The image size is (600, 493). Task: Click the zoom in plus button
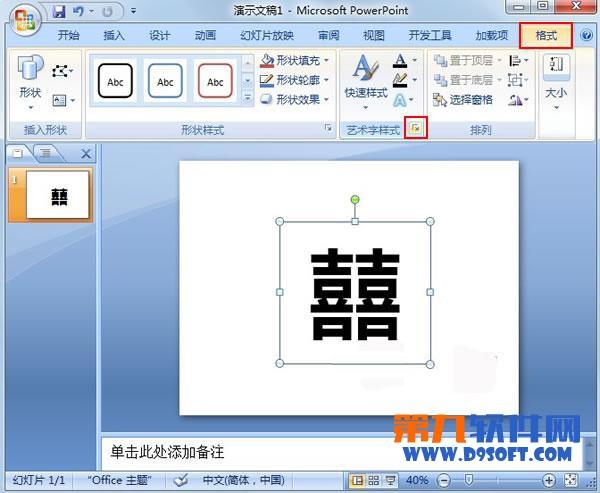point(549,480)
